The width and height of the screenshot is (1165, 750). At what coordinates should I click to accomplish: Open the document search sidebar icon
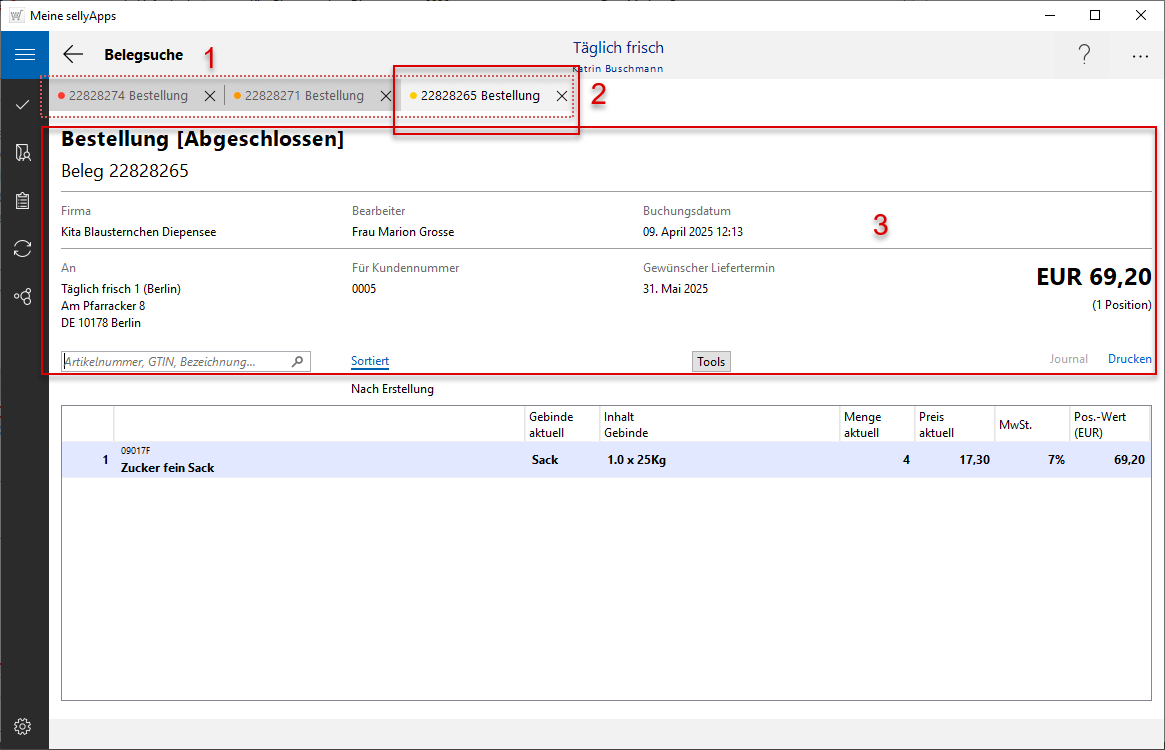23,153
